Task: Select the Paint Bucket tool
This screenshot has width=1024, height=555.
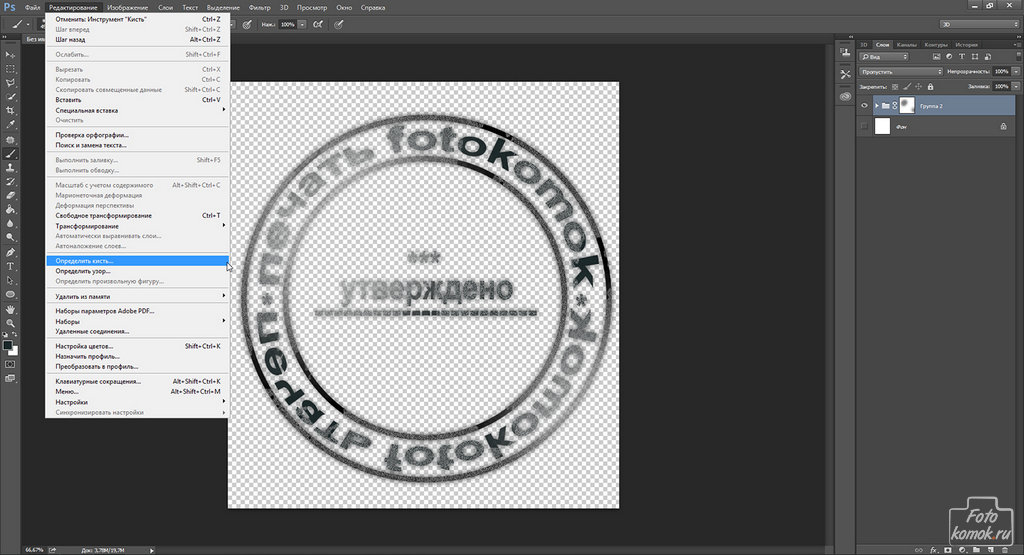Action: (x=10, y=210)
